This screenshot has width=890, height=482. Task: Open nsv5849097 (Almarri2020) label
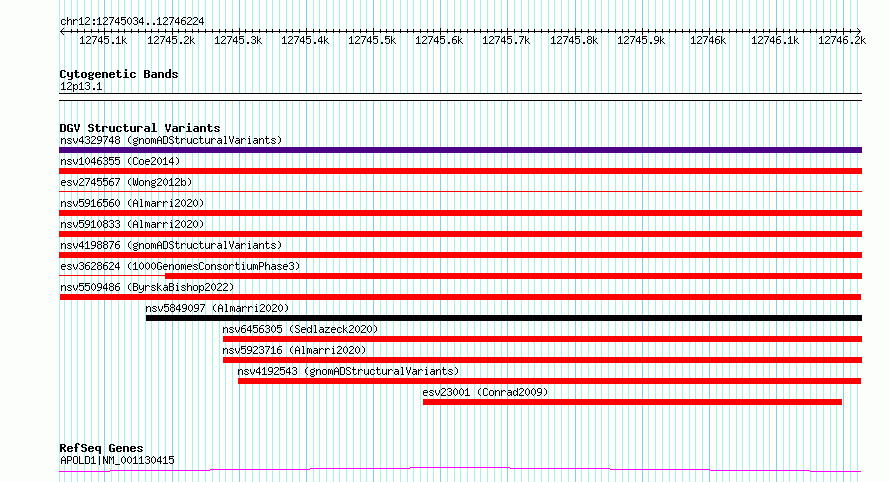pos(217,308)
